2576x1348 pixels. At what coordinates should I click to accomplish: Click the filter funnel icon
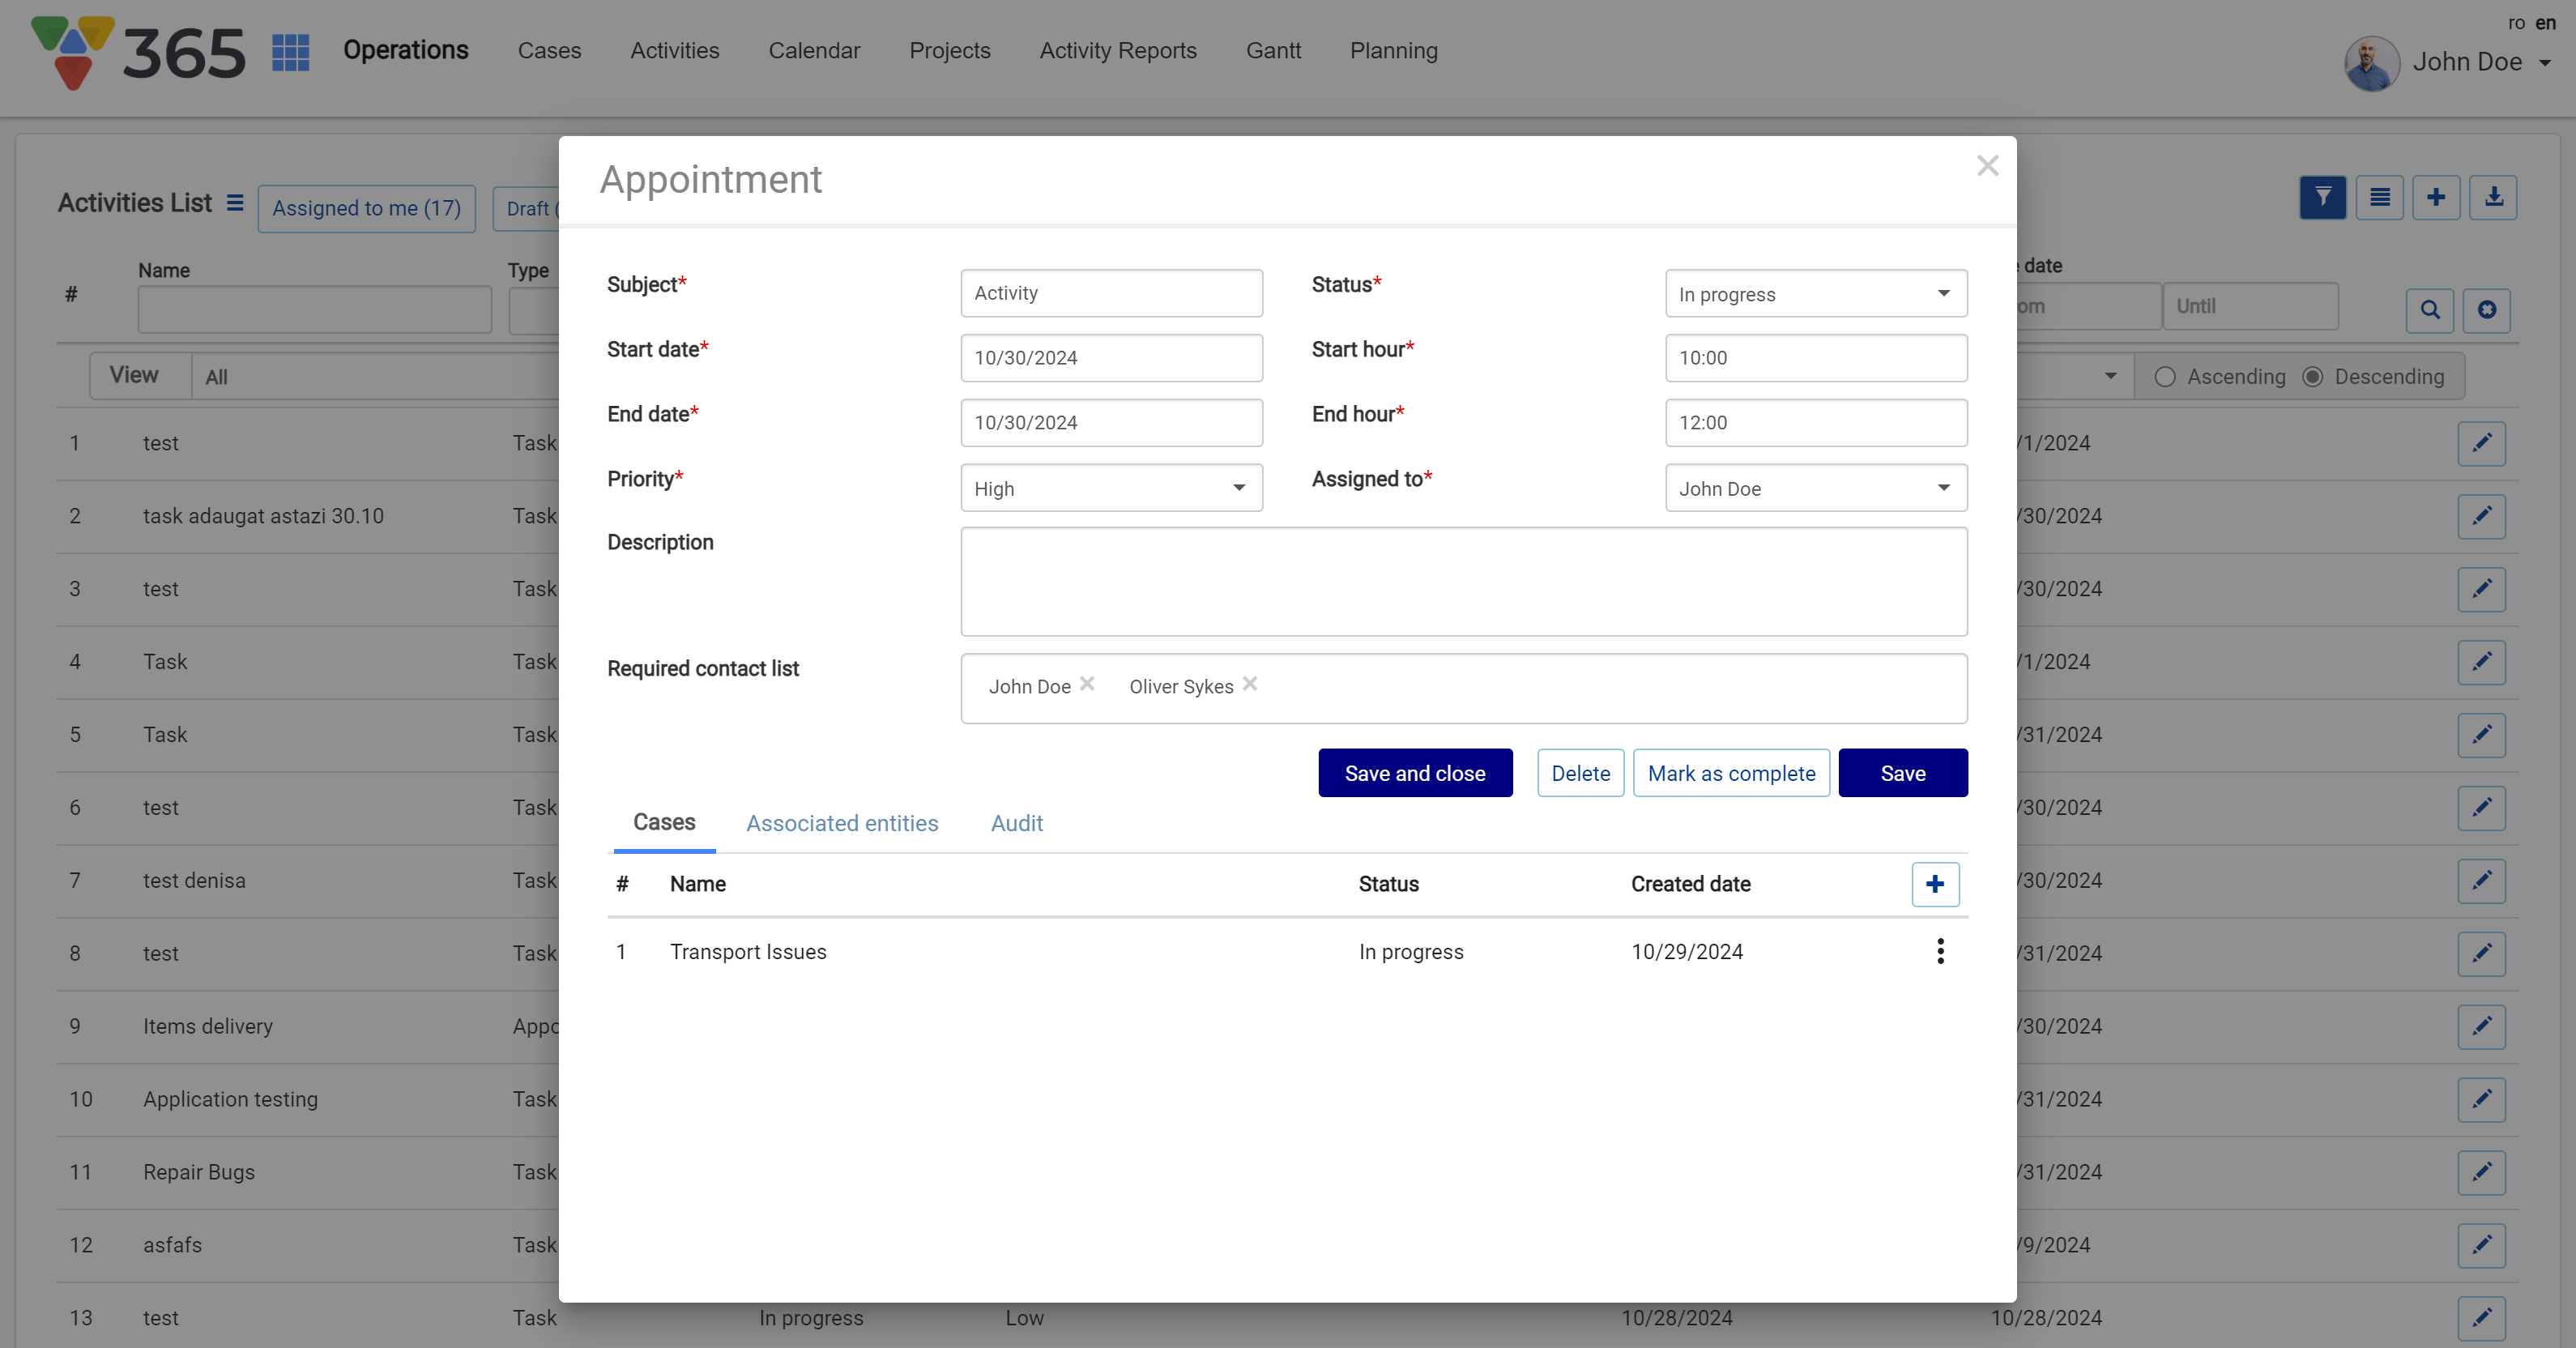[2322, 197]
